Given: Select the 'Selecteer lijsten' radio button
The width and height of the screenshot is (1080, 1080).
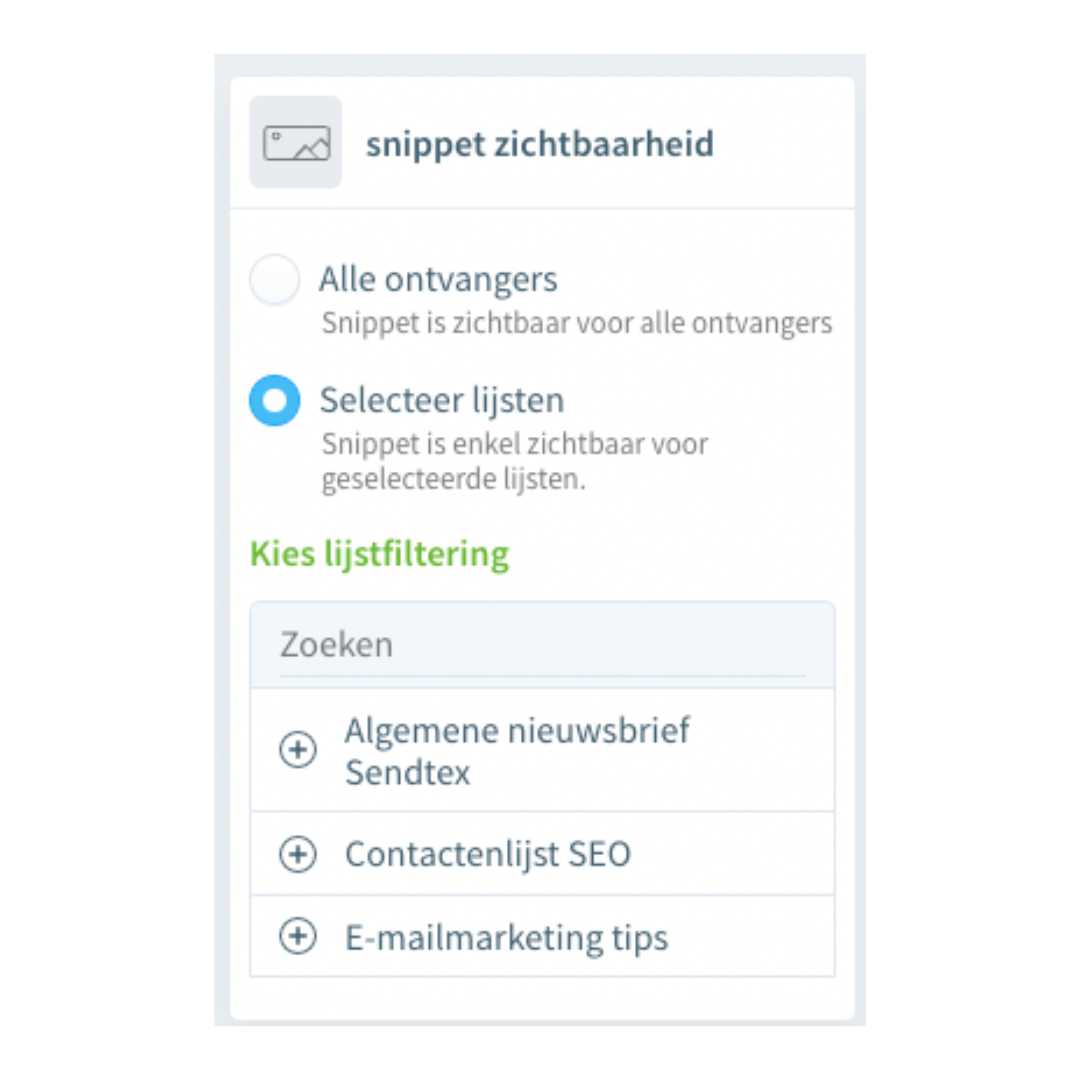Looking at the screenshot, I should click(x=274, y=400).
